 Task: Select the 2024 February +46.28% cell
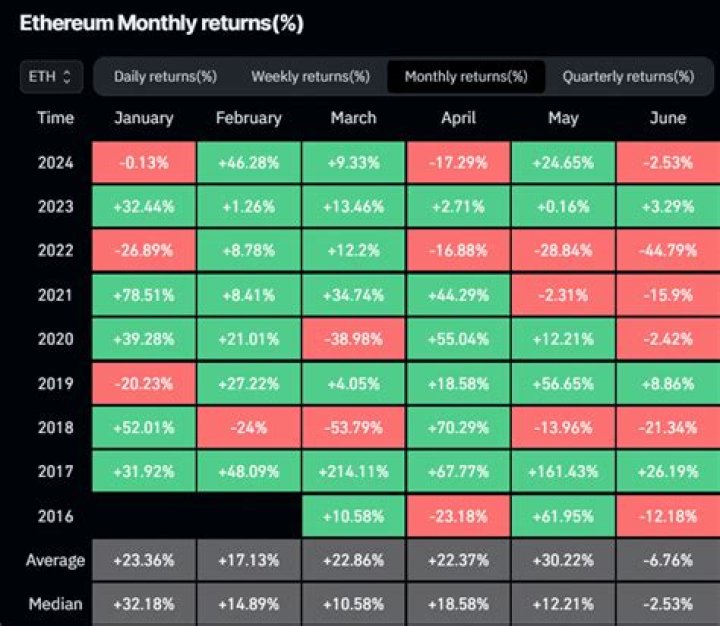248,162
